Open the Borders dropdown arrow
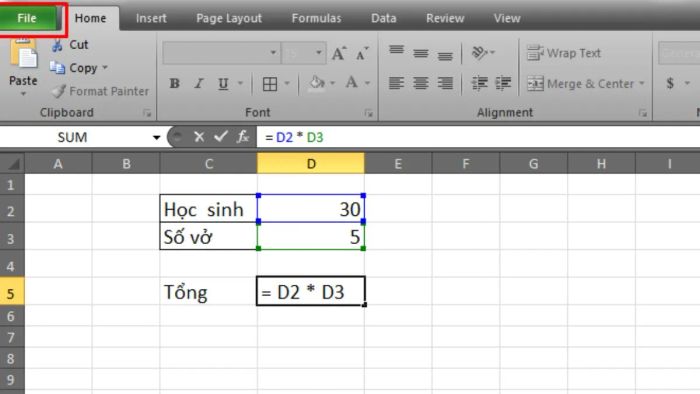This screenshot has height=394, width=700. point(287,83)
